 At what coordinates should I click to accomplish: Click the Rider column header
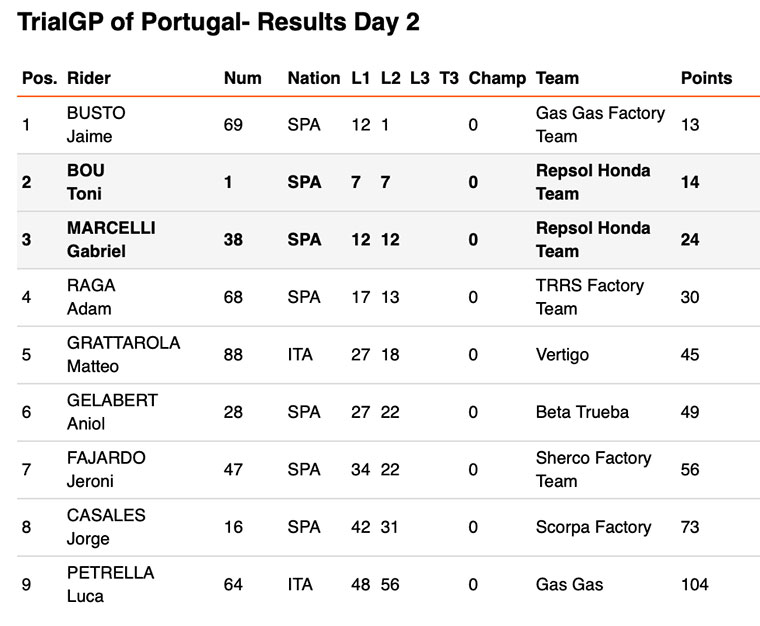tap(88, 78)
